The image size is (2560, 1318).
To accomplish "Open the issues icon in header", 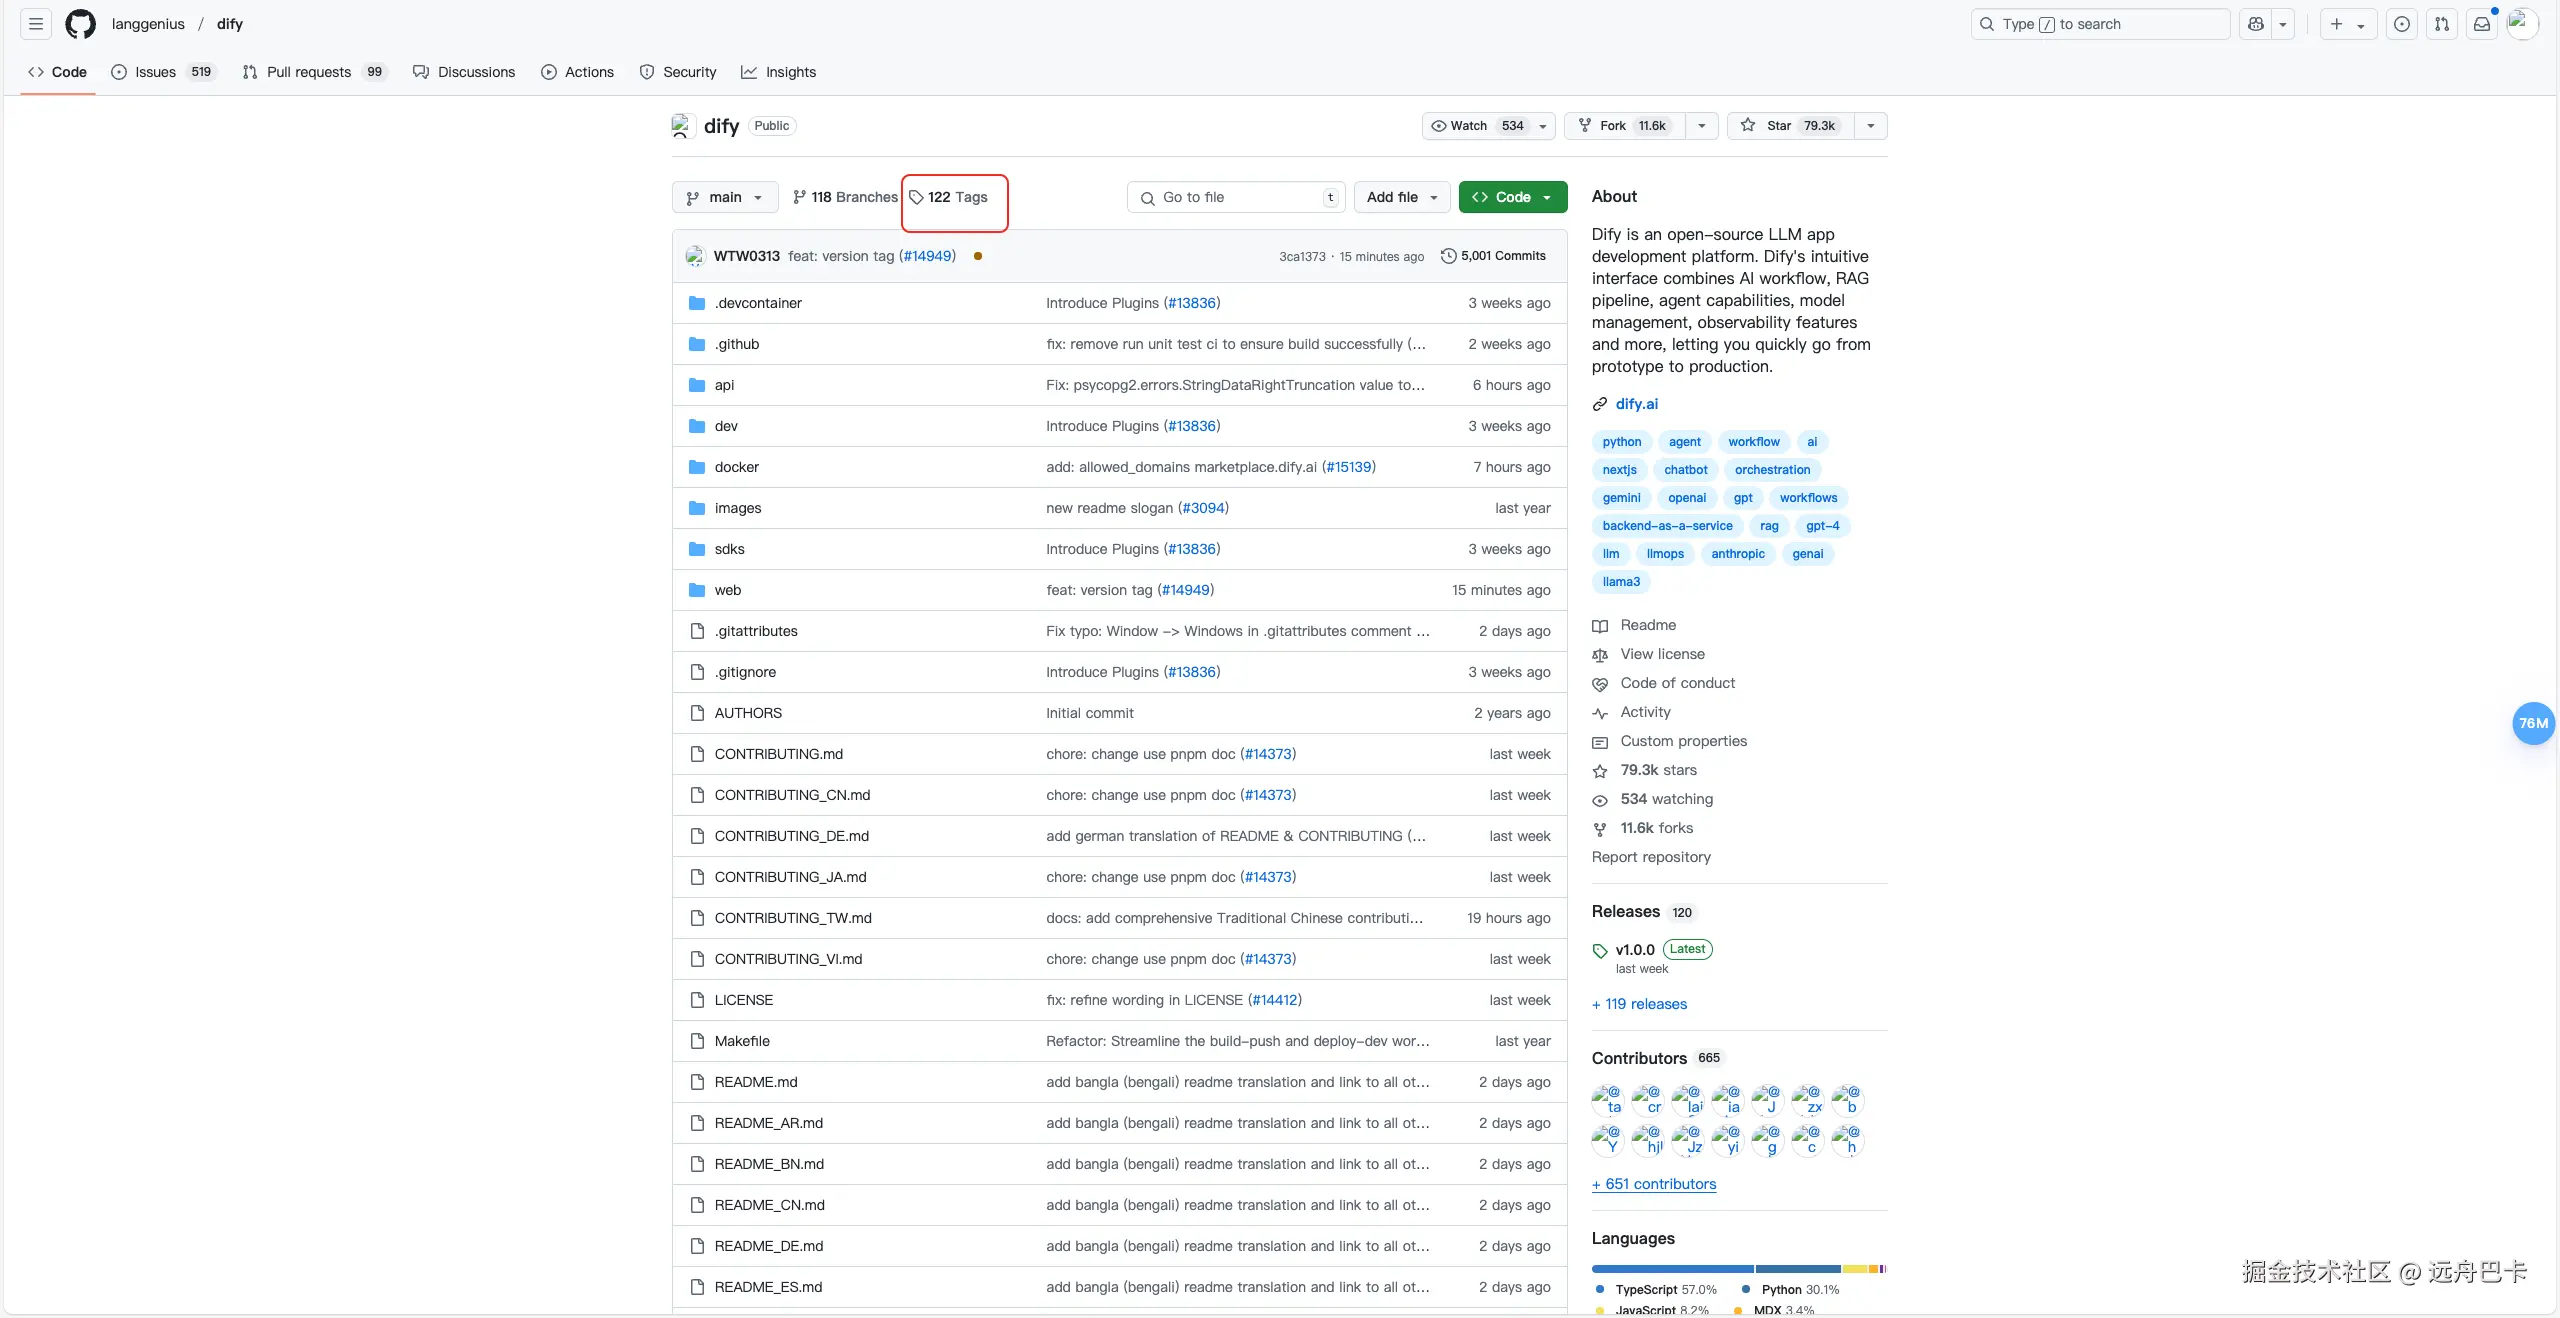I will [2401, 24].
